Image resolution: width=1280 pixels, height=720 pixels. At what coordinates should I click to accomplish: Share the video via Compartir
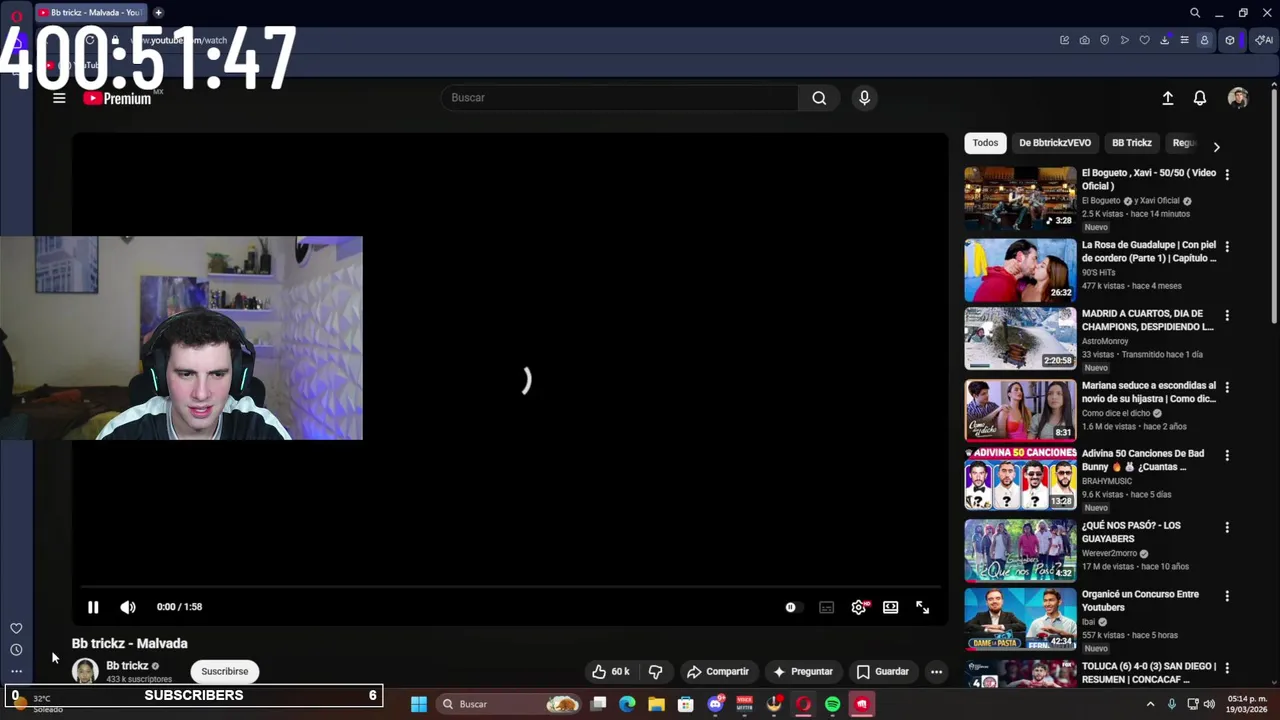pos(718,672)
